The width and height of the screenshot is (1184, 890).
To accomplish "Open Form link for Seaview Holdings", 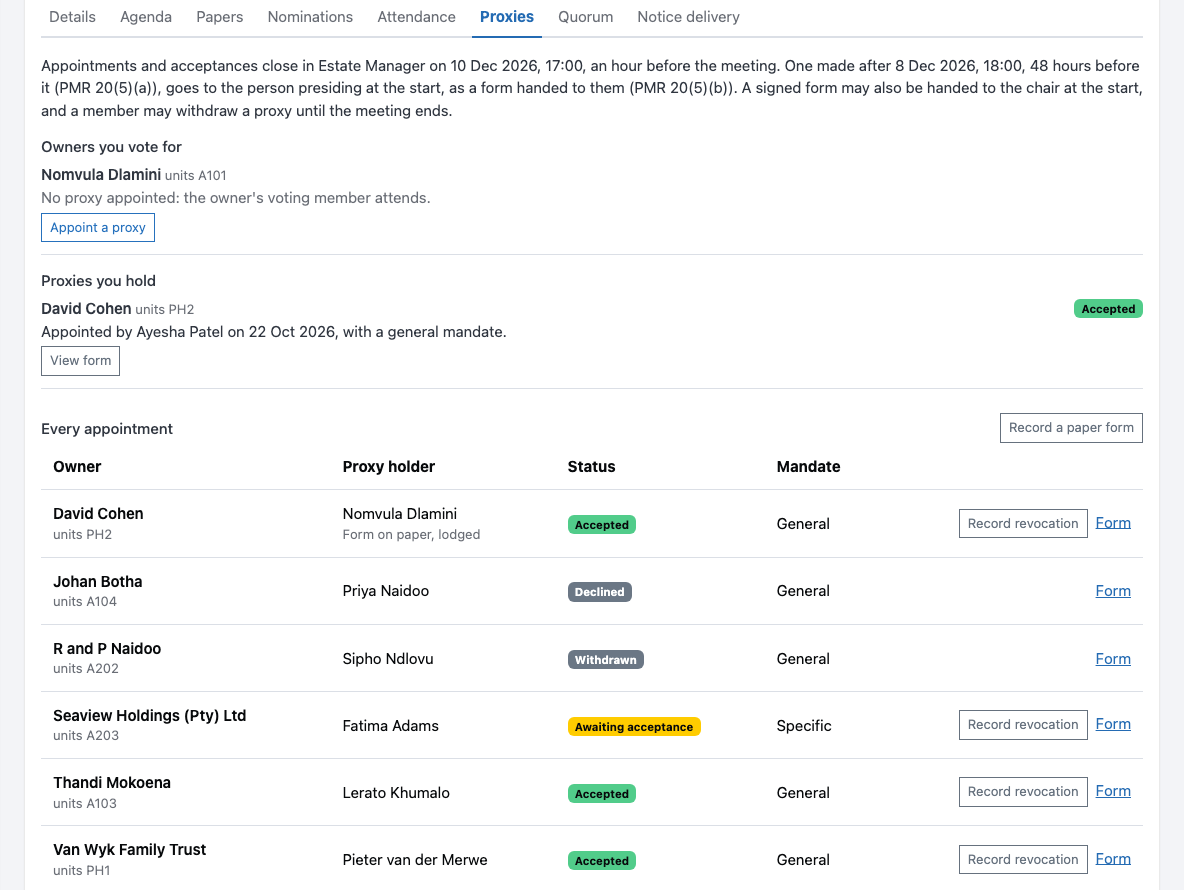I will pyautogui.click(x=1113, y=724).
